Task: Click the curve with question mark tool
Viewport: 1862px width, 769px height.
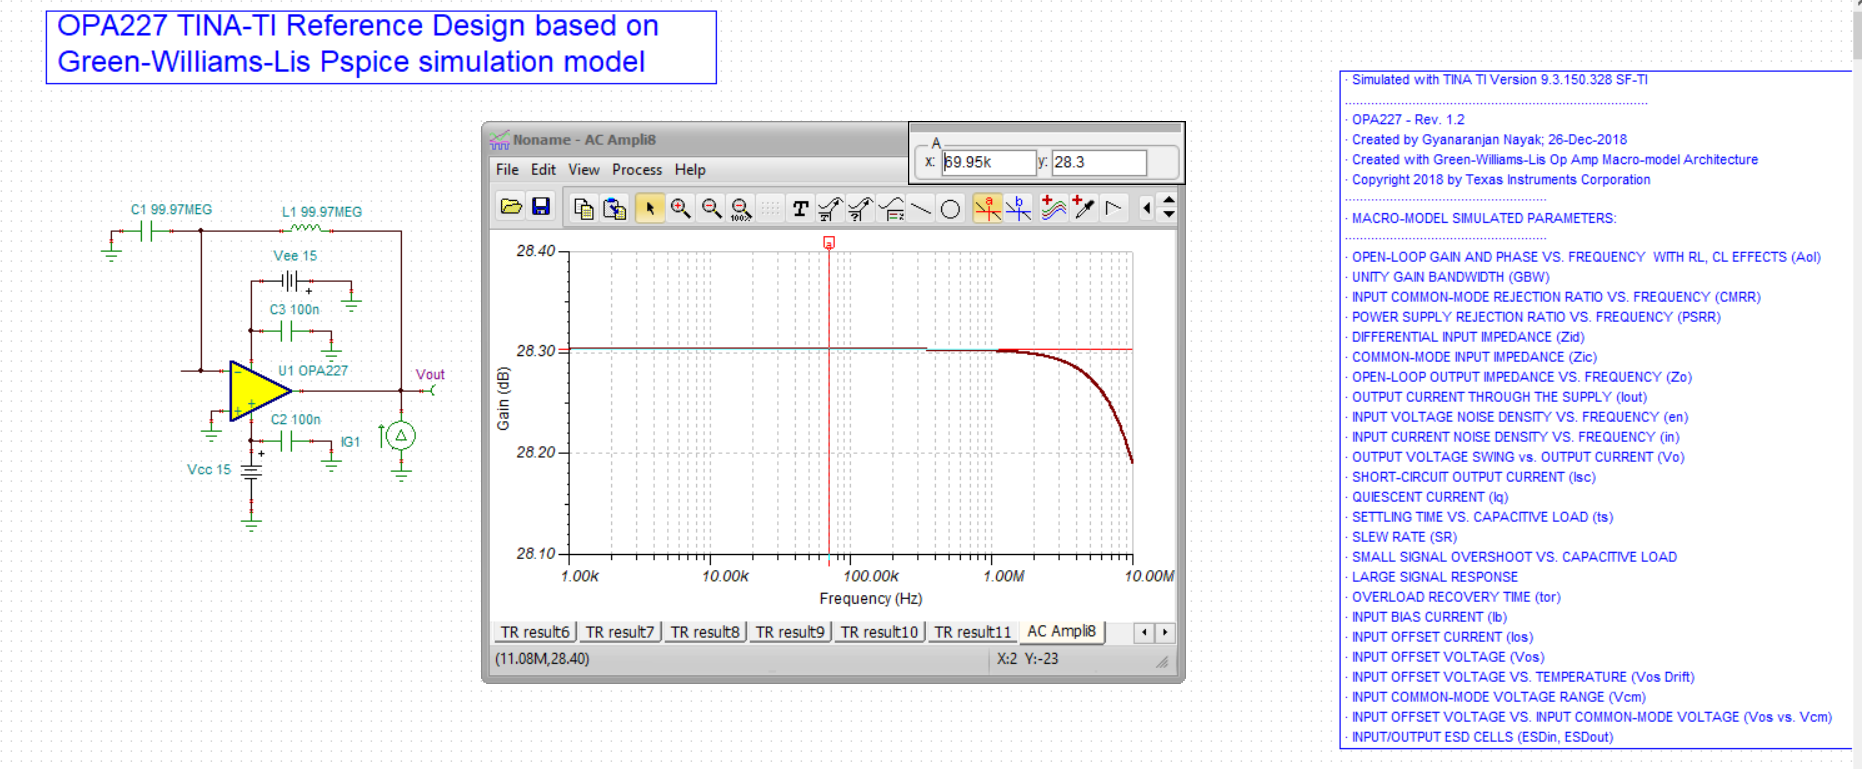Action: pyautogui.click(x=860, y=208)
